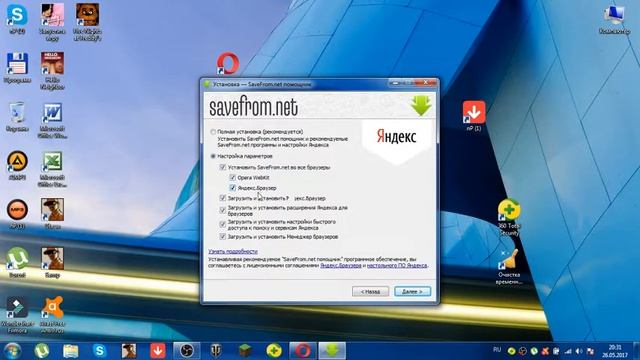Open the red download arrow desktop shortcut
Screen dimensions: 640x360
[474, 116]
